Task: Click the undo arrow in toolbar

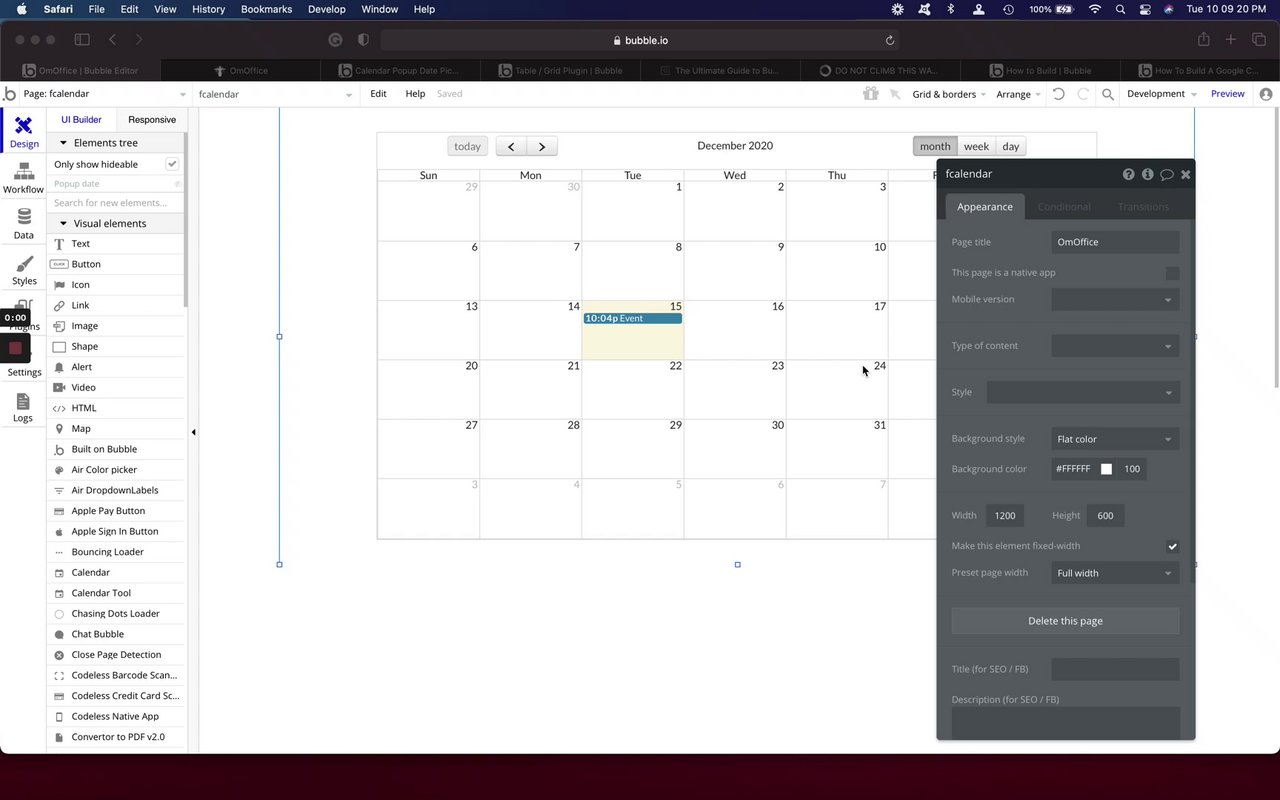Action: (1058, 94)
